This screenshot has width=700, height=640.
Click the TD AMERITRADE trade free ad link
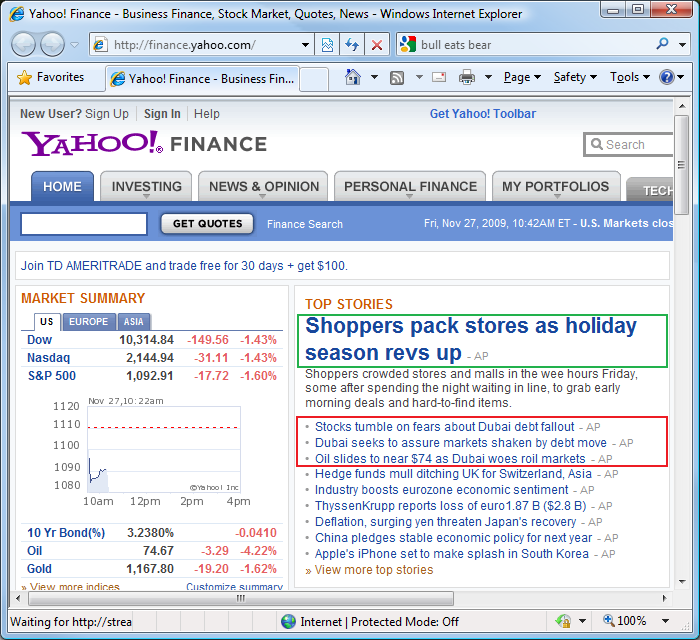pyautogui.click(x=184, y=266)
